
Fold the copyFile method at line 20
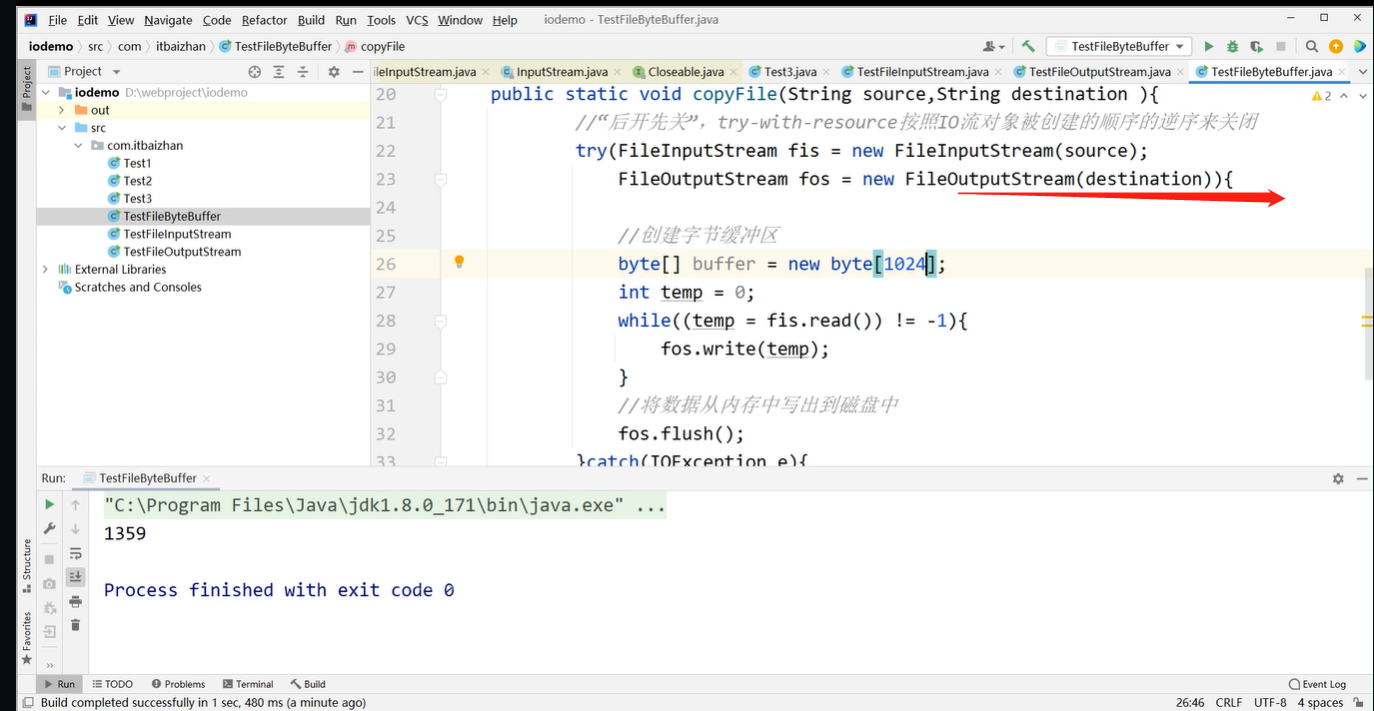(440, 94)
